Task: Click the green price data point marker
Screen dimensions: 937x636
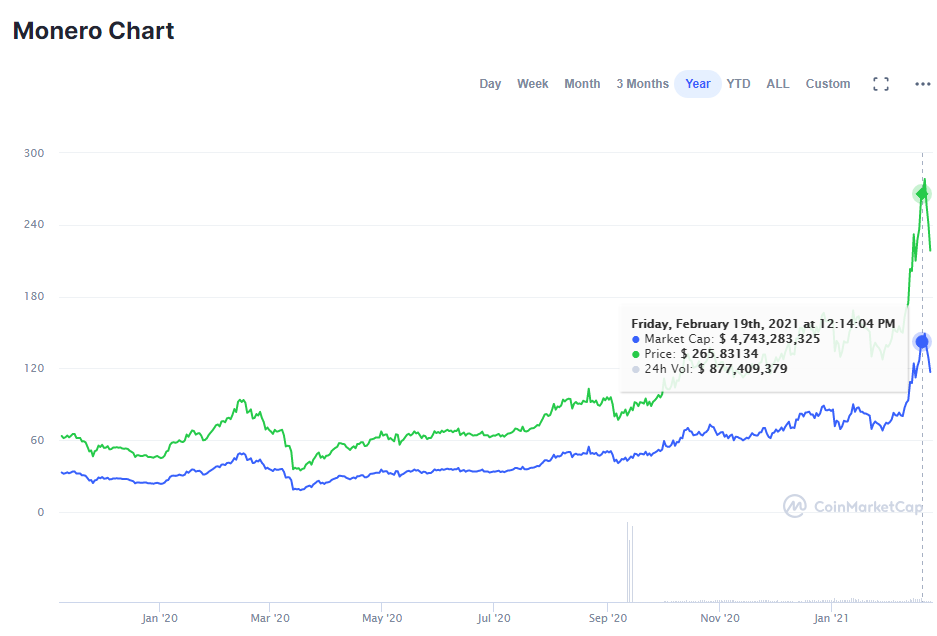Action: pyautogui.click(x=922, y=194)
